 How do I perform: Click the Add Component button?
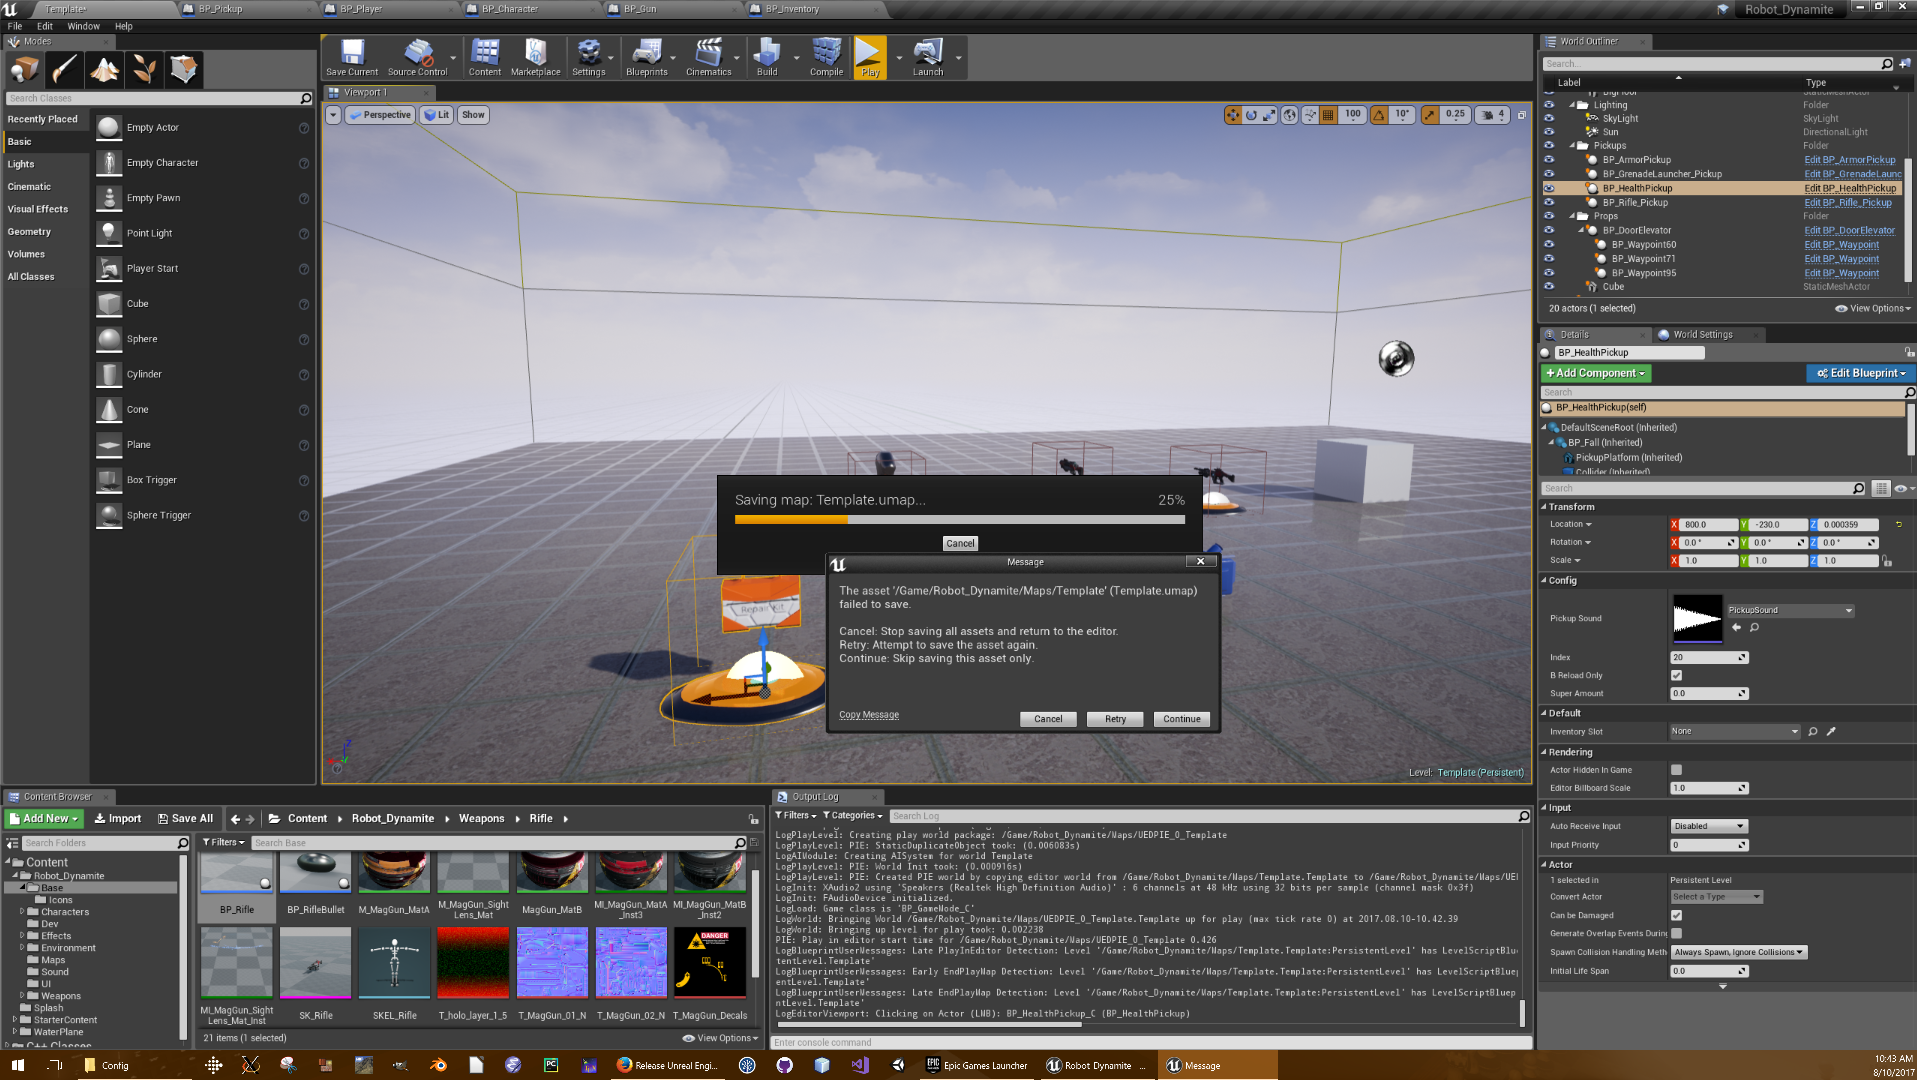click(x=1597, y=373)
